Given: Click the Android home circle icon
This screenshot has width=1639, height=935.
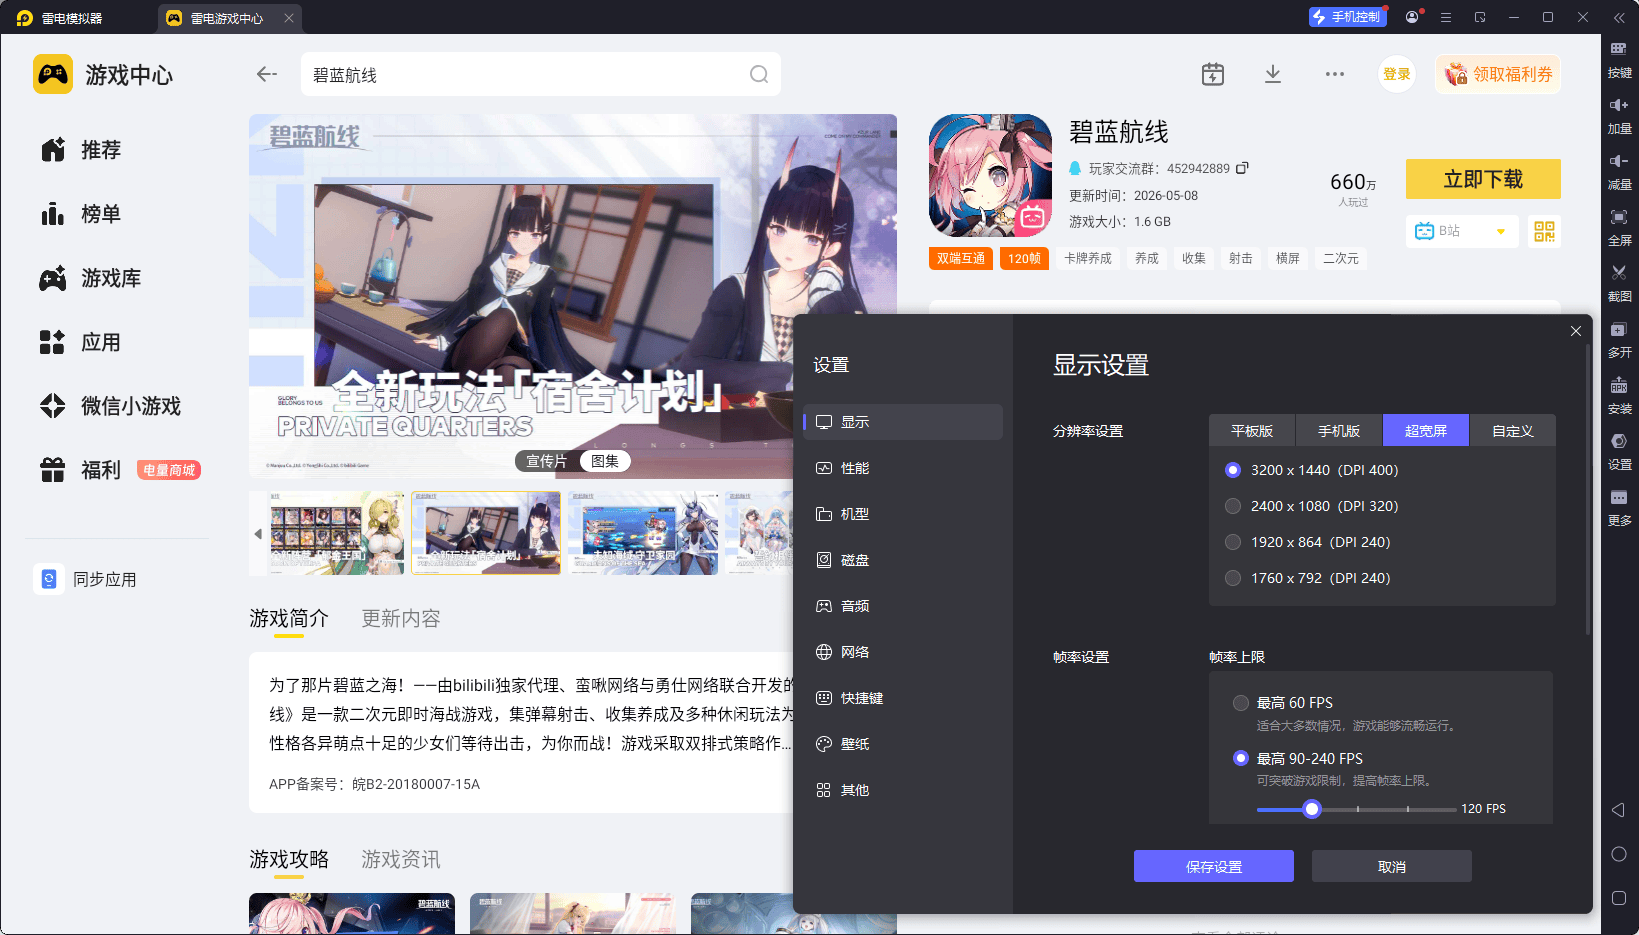Looking at the screenshot, I should click(1619, 854).
